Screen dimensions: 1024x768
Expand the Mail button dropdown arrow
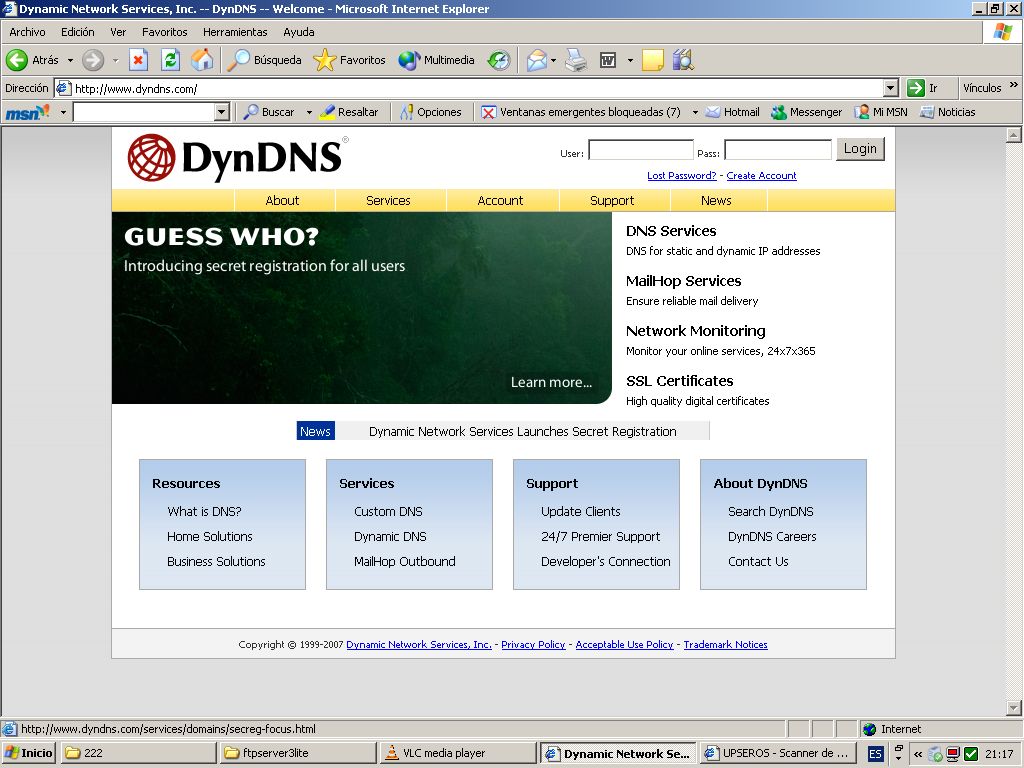tap(553, 61)
